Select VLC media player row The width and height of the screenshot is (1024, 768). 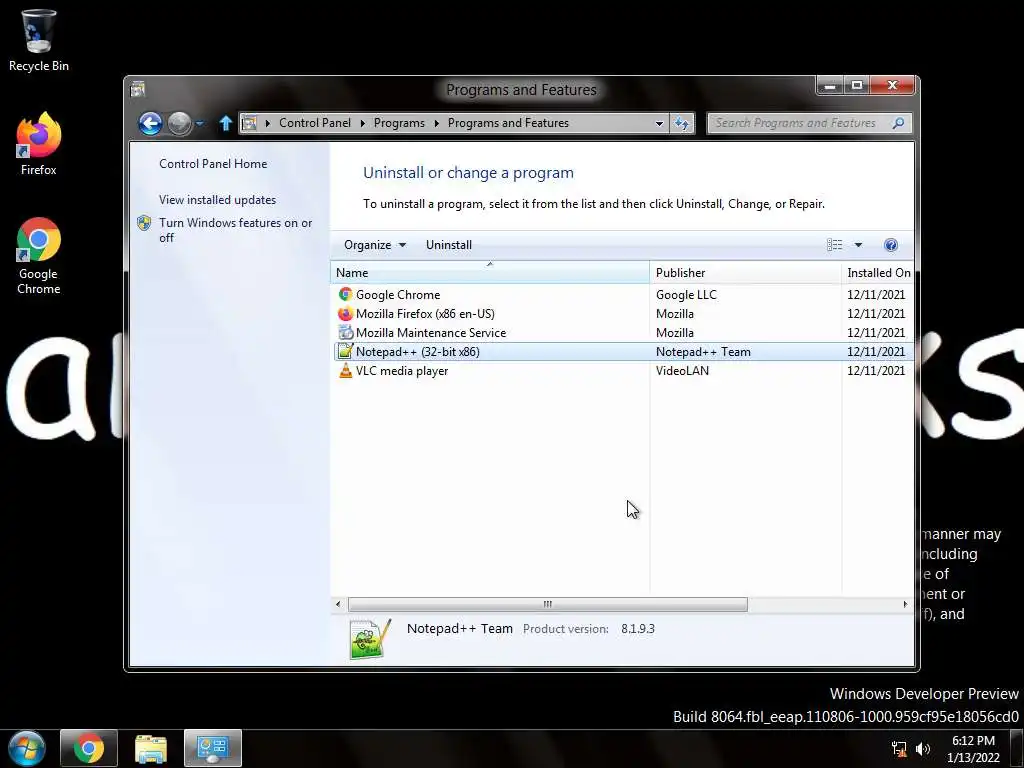pos(622,370)
